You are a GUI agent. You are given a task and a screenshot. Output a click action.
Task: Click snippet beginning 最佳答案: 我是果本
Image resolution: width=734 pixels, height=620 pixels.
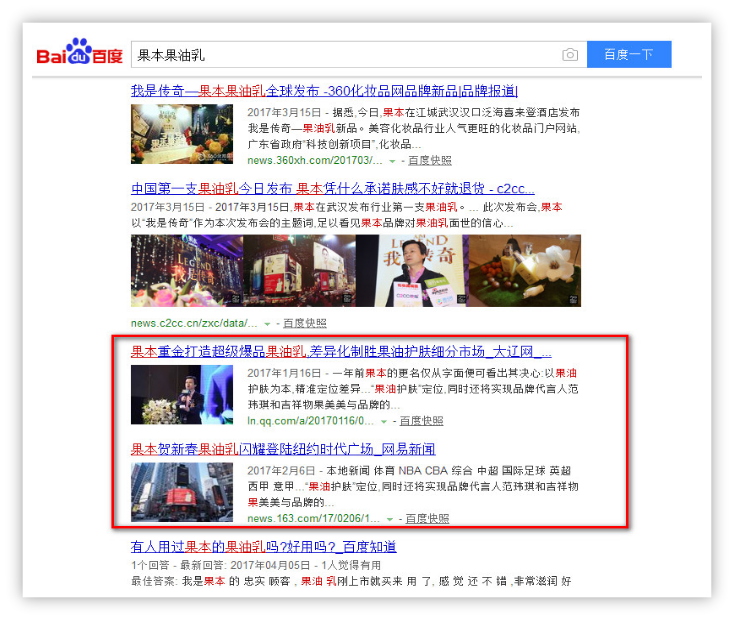351,582
